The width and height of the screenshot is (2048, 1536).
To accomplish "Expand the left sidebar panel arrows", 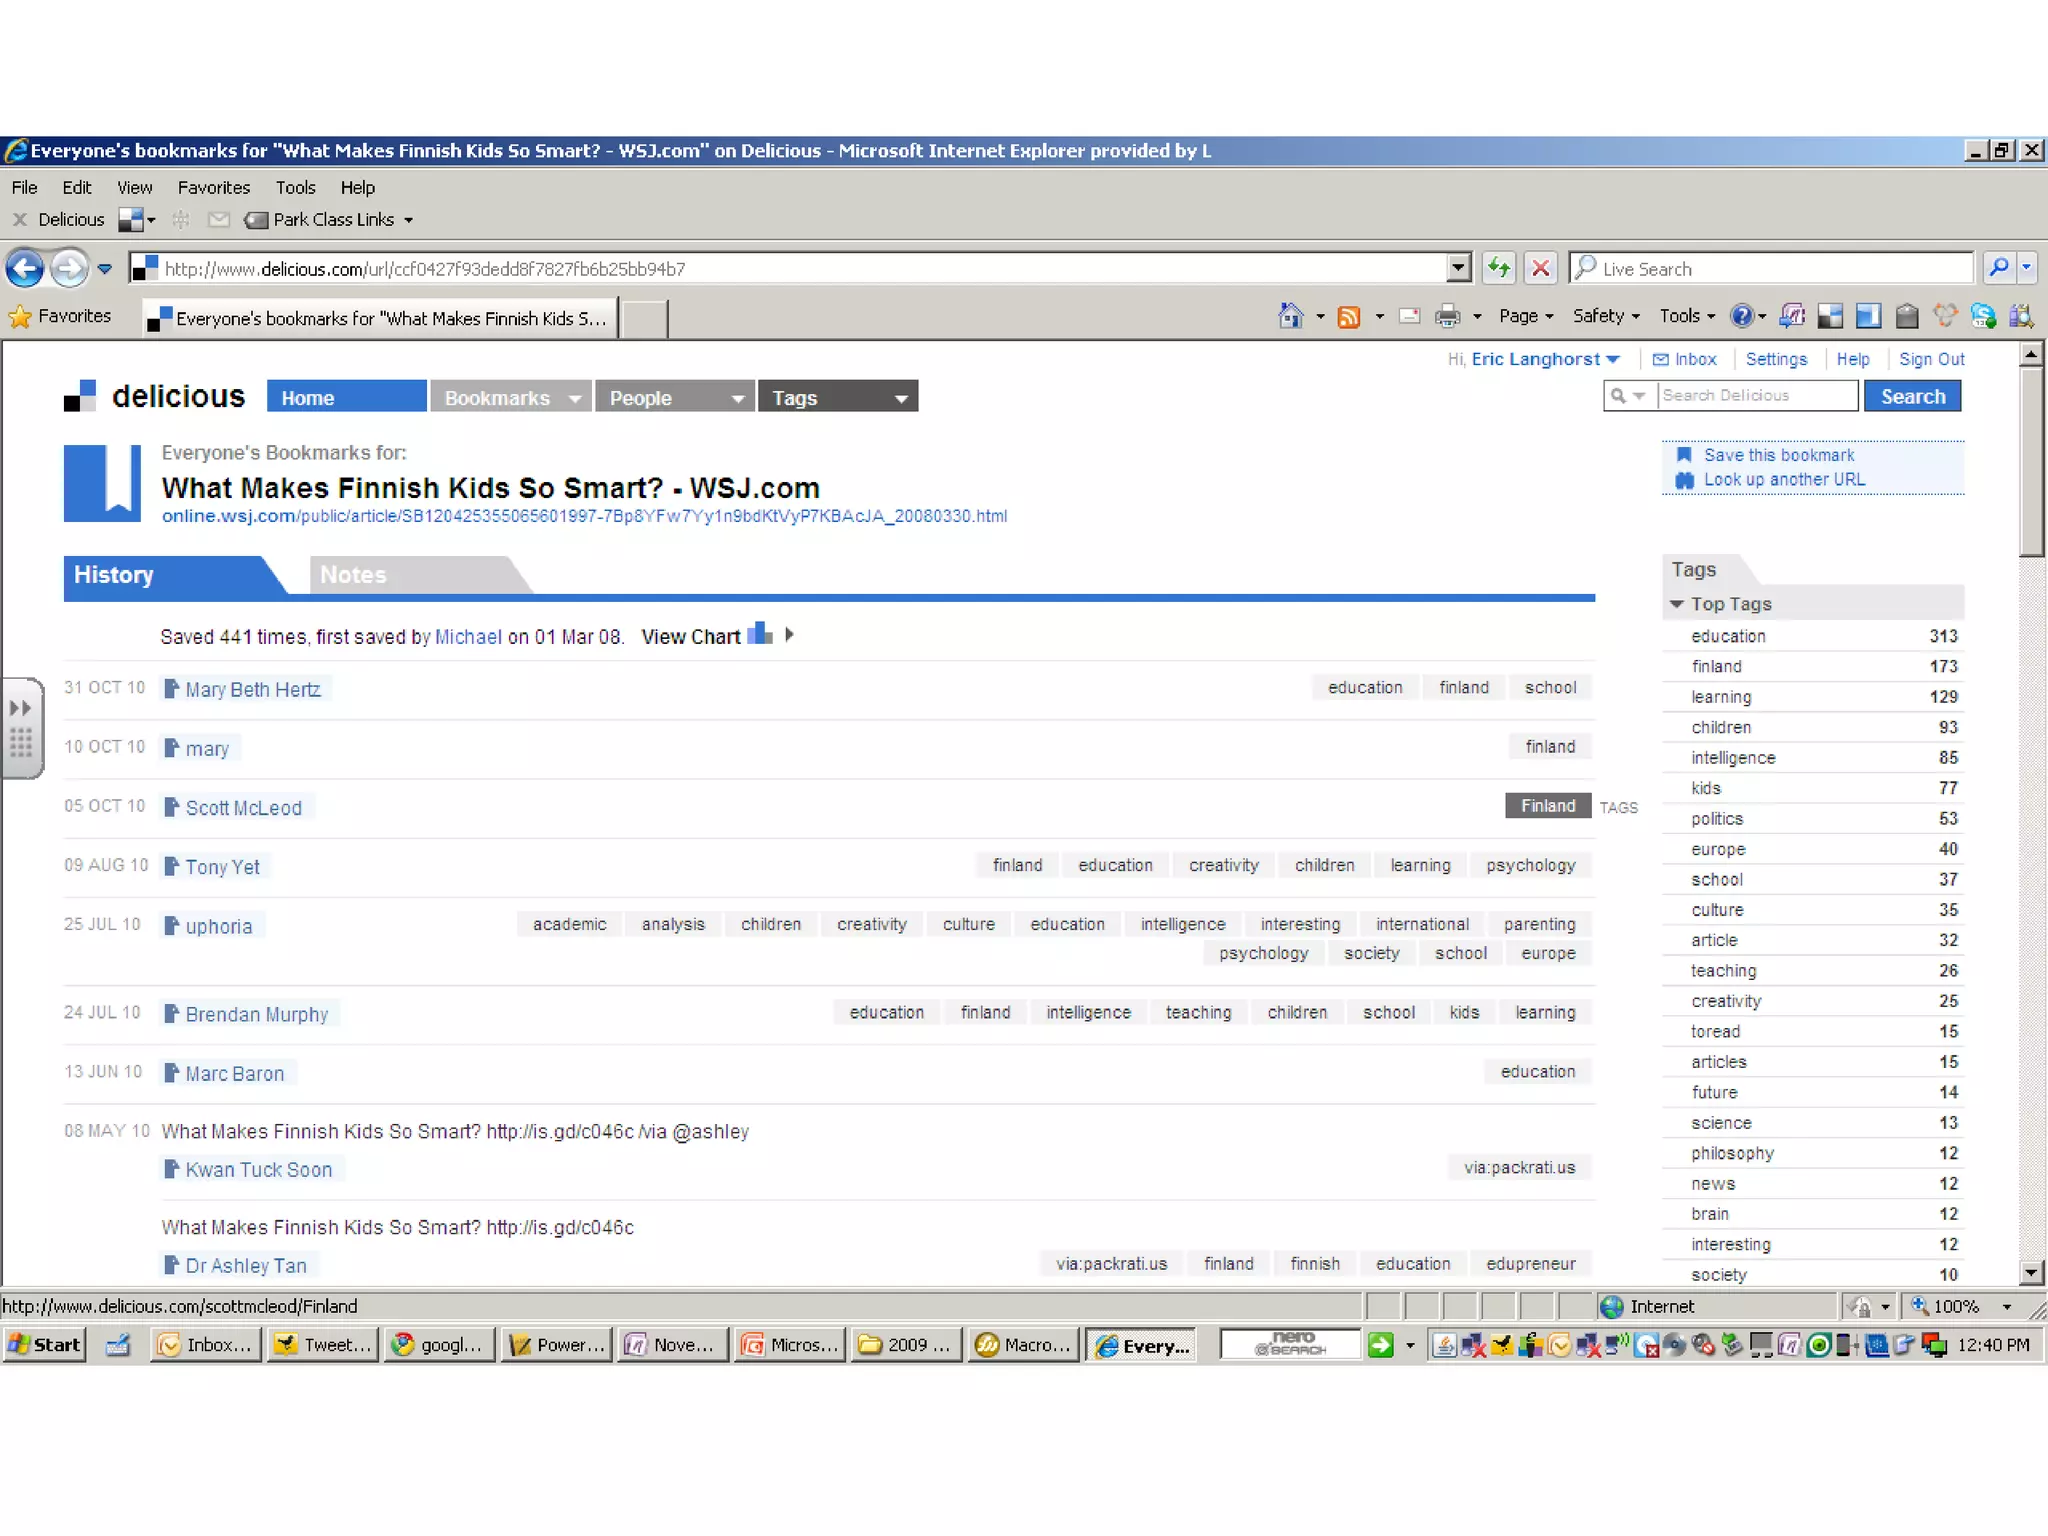I will [21, 708].
